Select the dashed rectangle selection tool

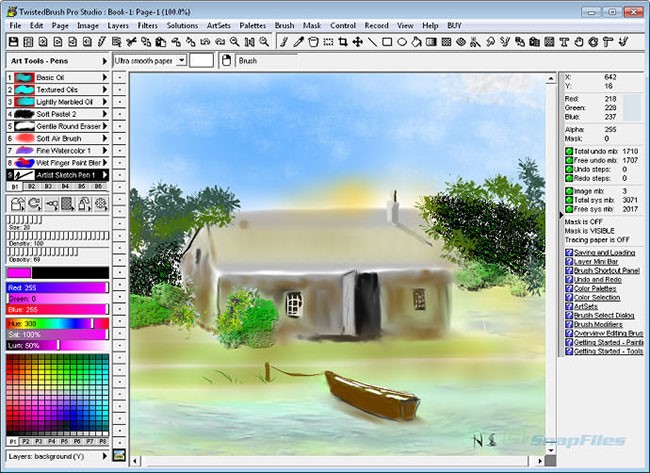[328, 42]
